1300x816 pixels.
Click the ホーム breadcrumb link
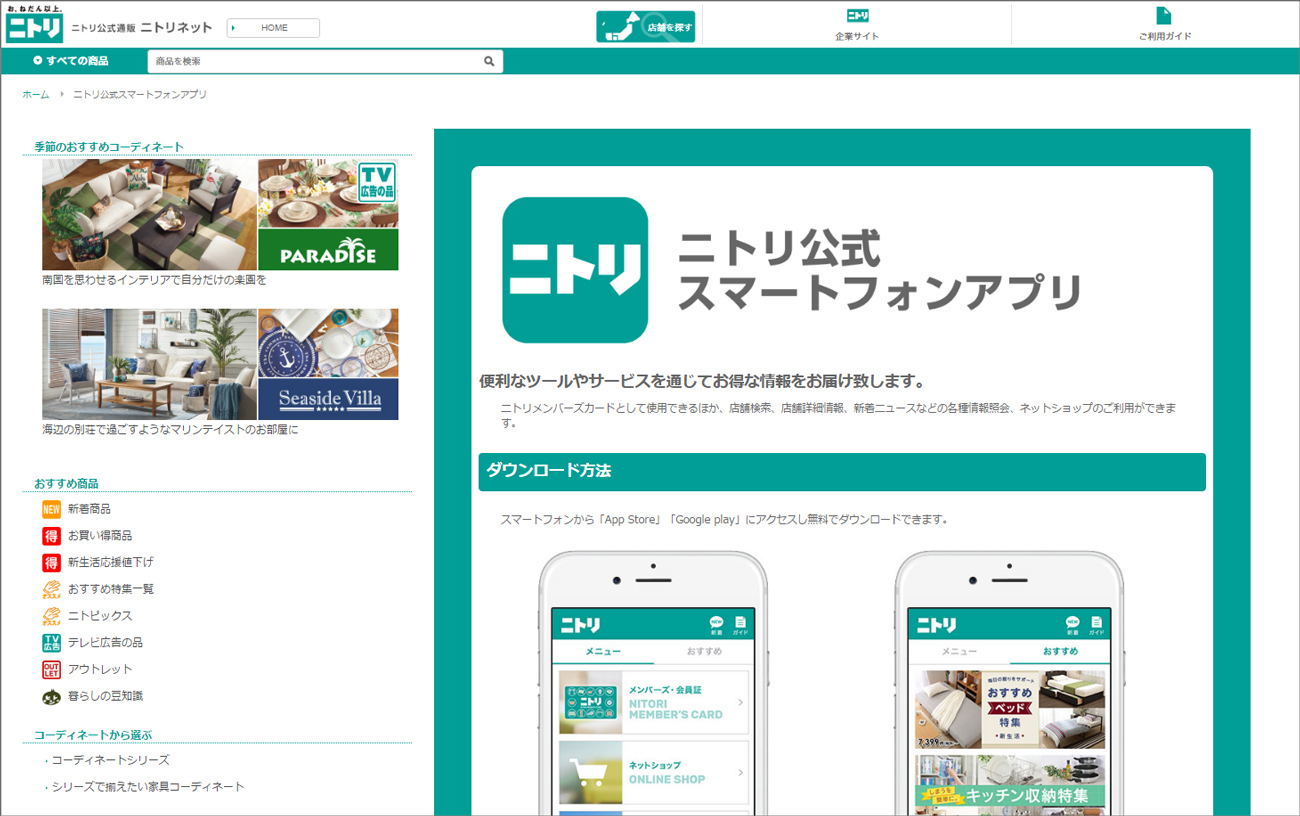(x=35, y=94)
